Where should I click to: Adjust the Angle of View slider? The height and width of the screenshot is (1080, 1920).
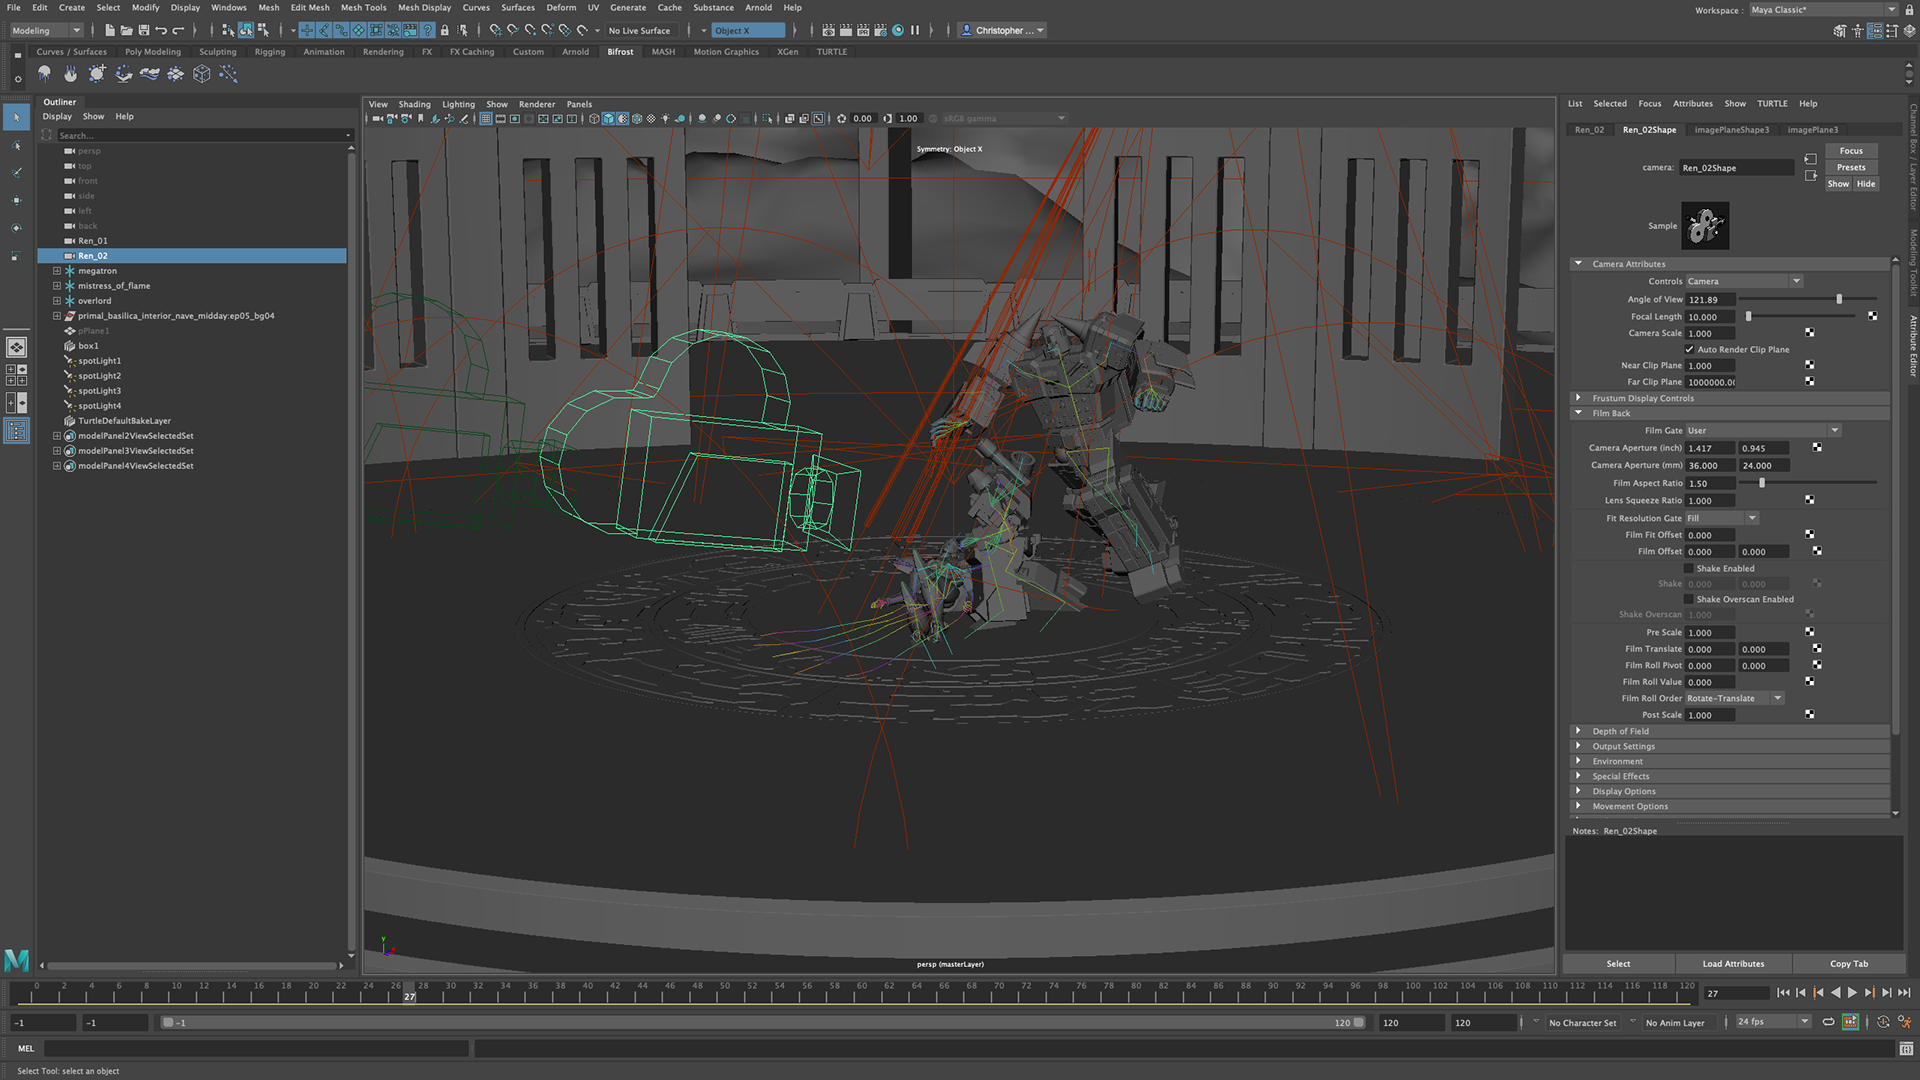[x=1838, y=300]
